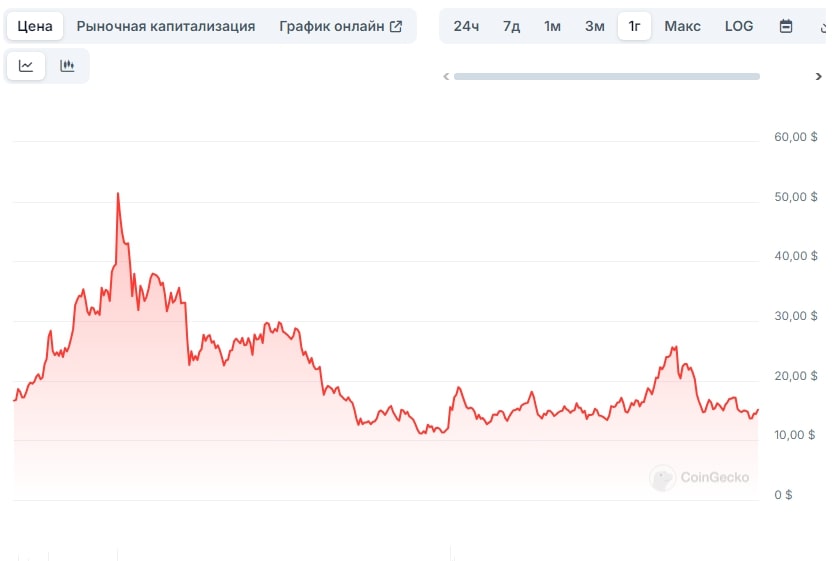
Task: Toggle the LOG scale option
Action: pos(739,26)
